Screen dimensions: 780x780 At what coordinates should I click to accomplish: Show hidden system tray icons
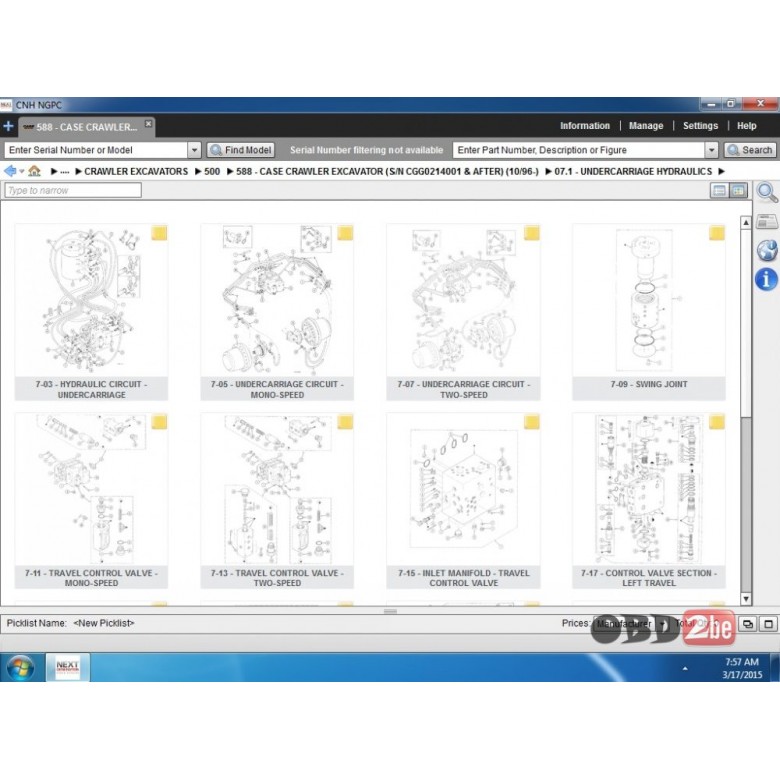point(685,668)
